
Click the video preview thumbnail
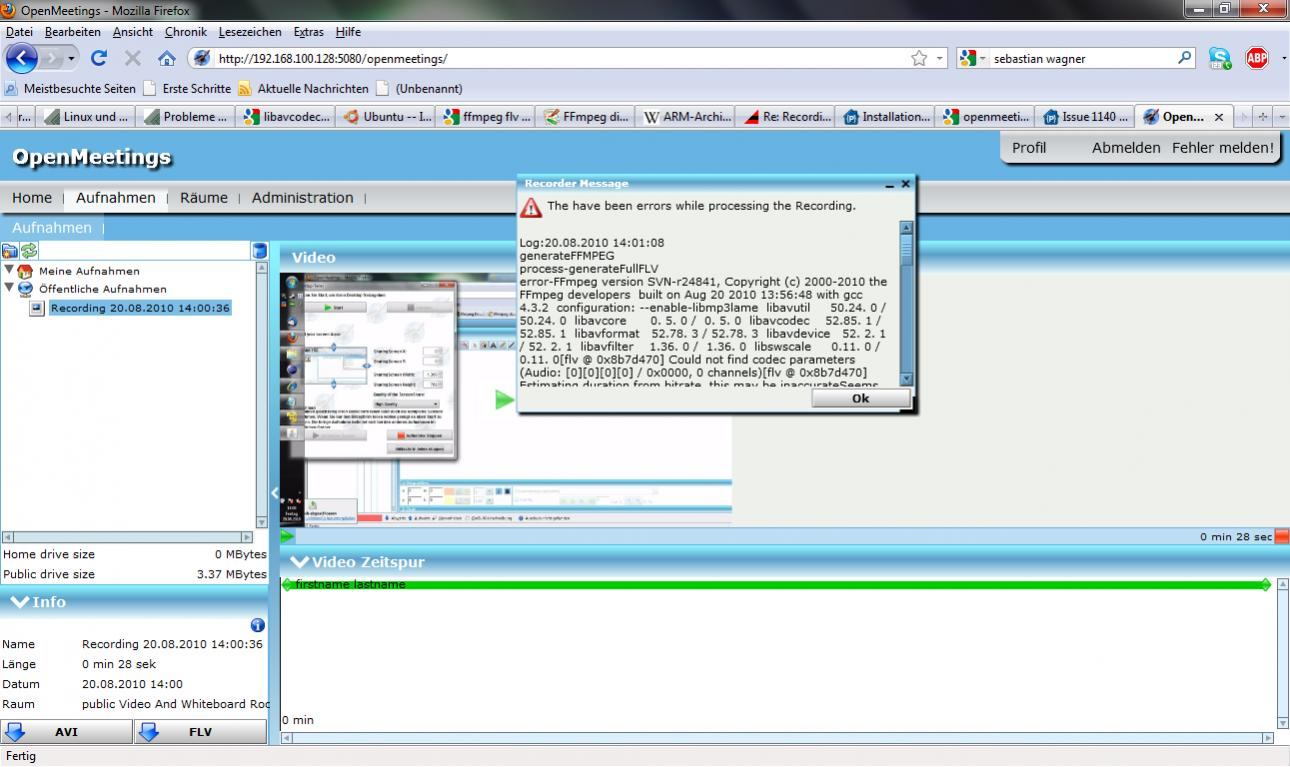pyautogui.click(x=506, y=398)
